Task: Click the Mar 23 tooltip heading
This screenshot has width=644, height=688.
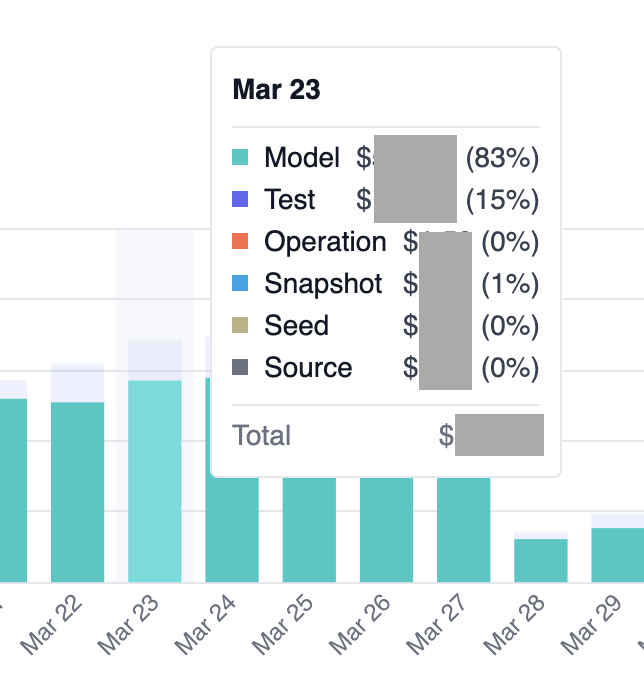Action: tap(276, 90)
